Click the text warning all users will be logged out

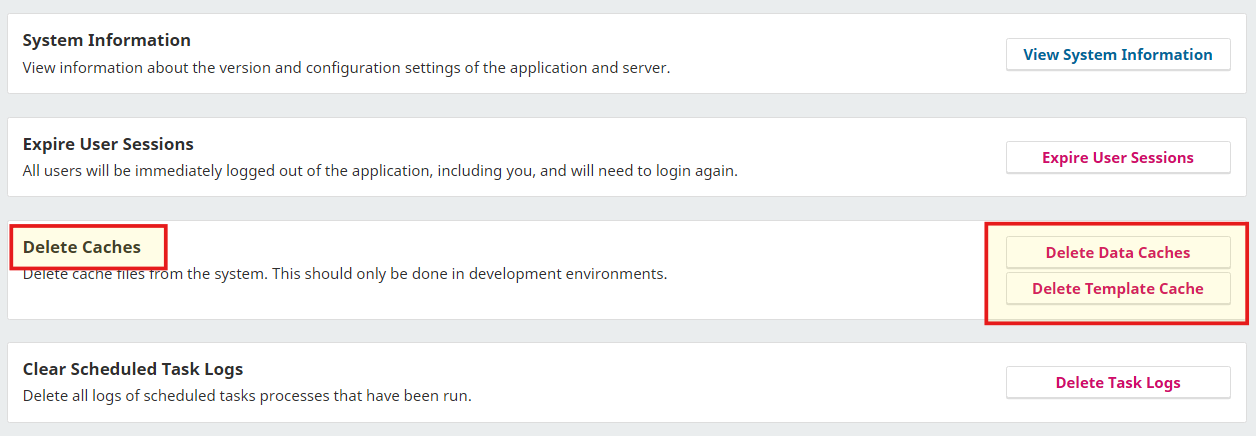[380, 171]
